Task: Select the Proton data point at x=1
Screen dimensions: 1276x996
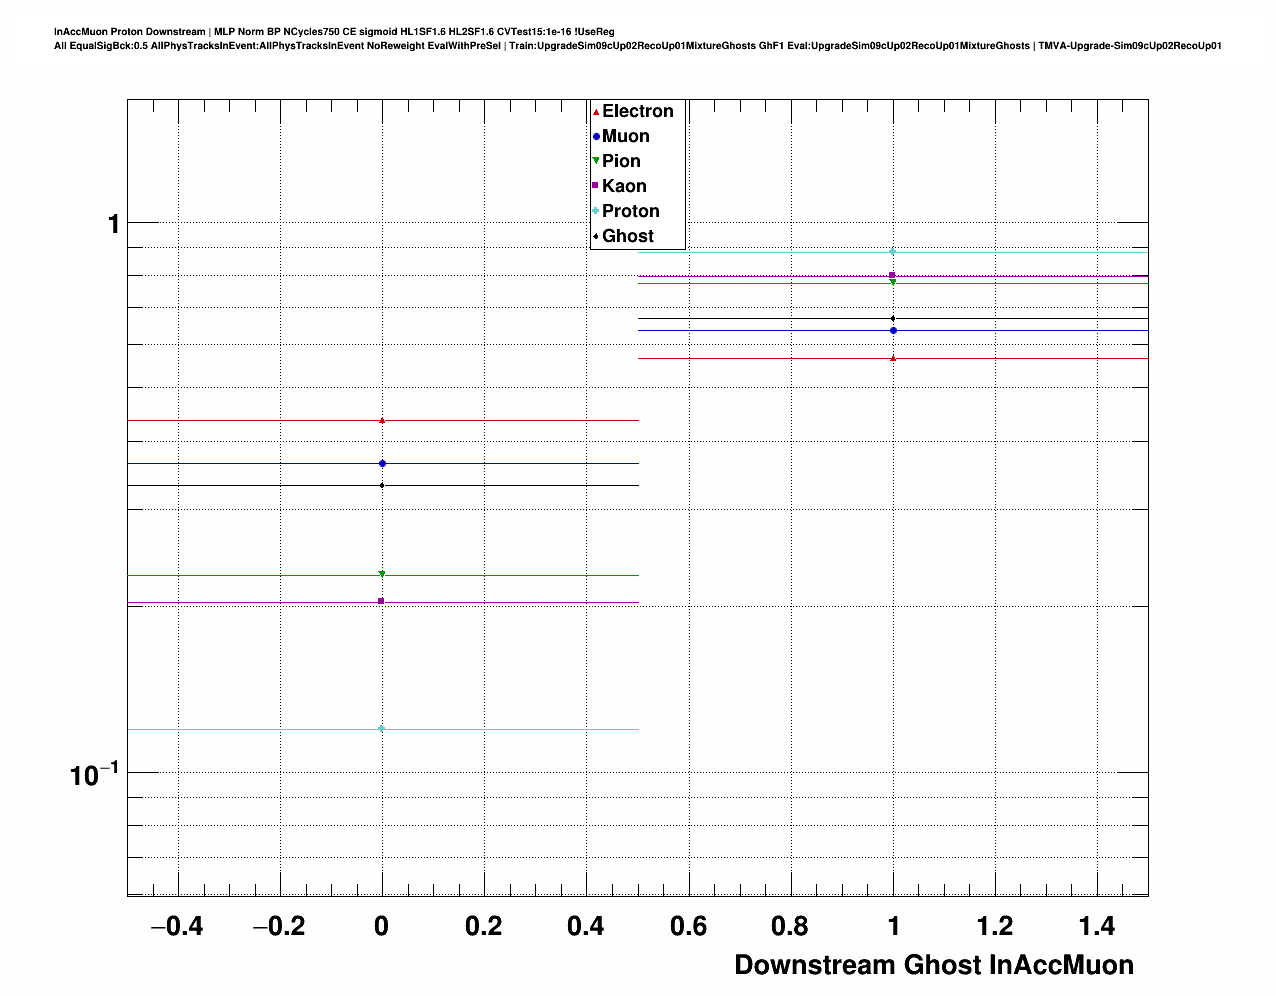Action: coord(893,252)
